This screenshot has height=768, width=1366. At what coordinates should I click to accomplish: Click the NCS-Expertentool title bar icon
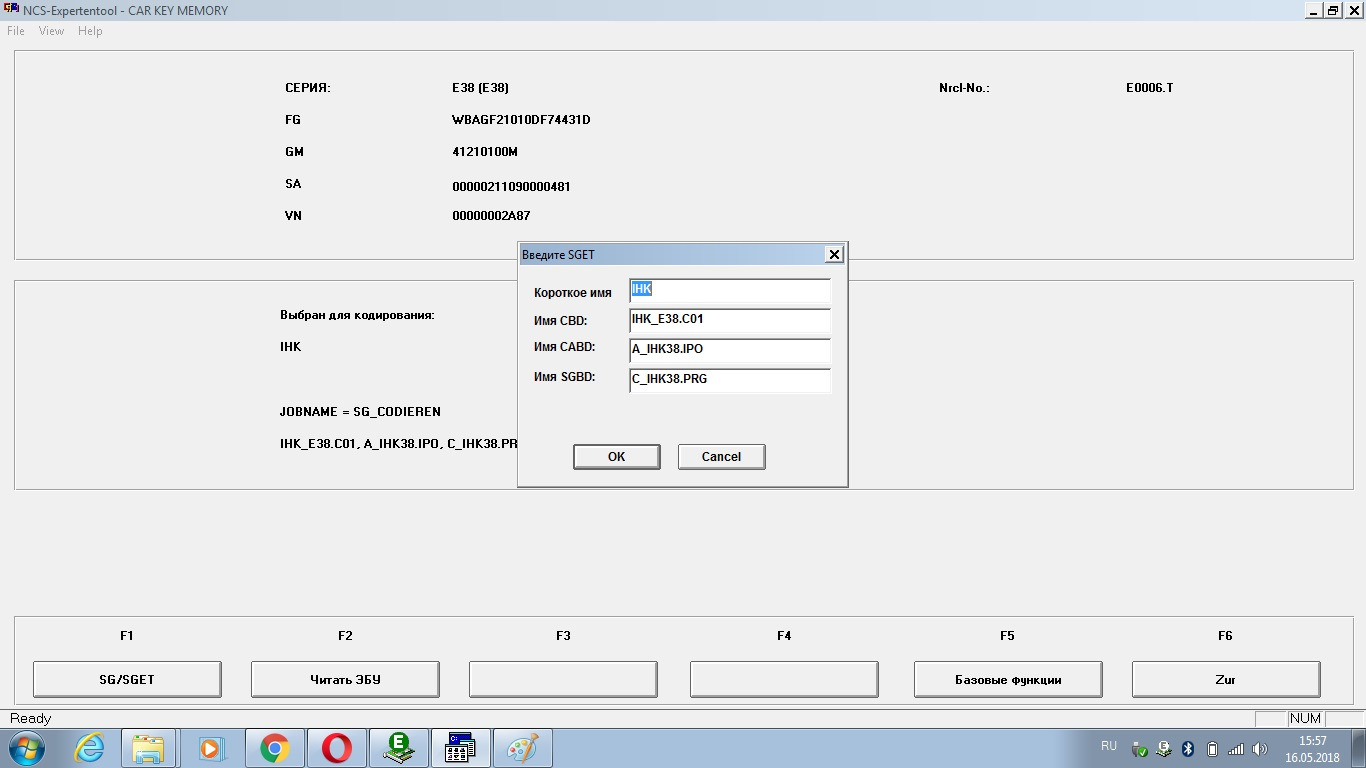11,10
